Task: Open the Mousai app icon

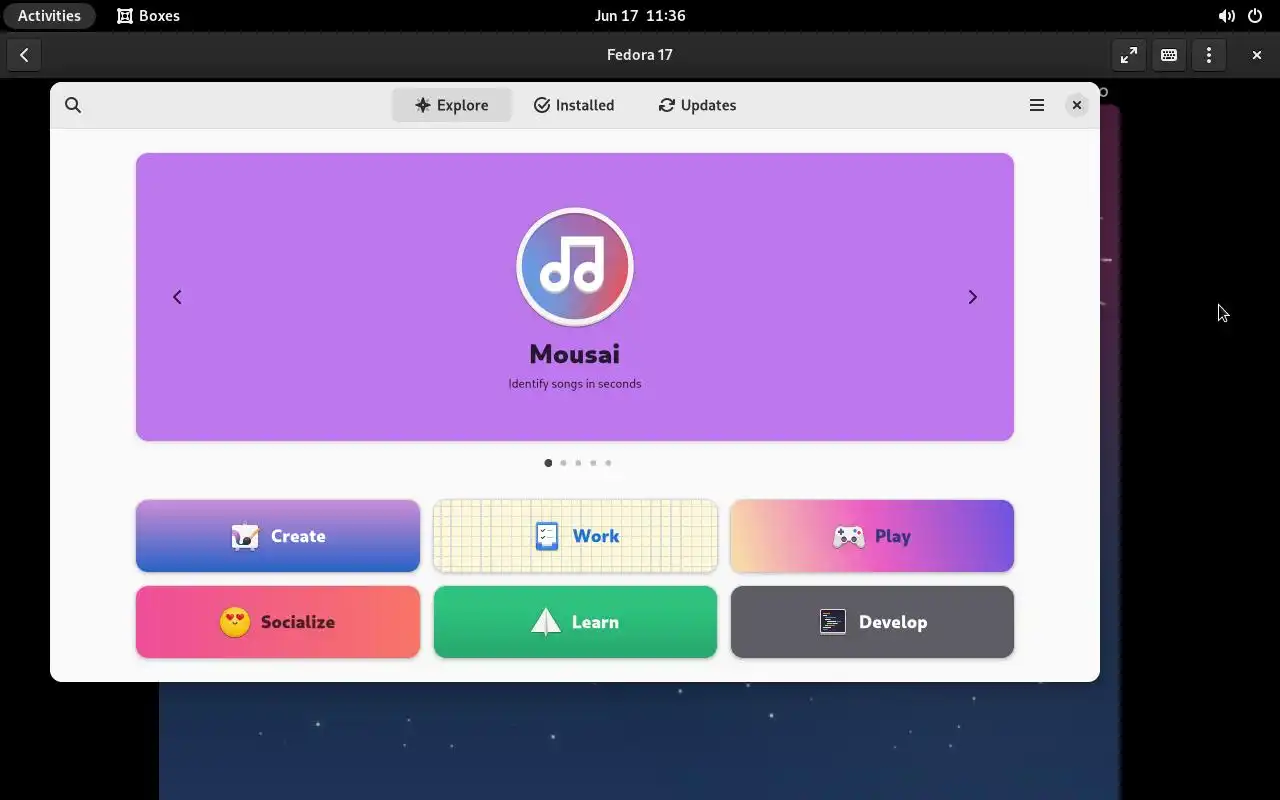Action: click(x=575, y=267)
